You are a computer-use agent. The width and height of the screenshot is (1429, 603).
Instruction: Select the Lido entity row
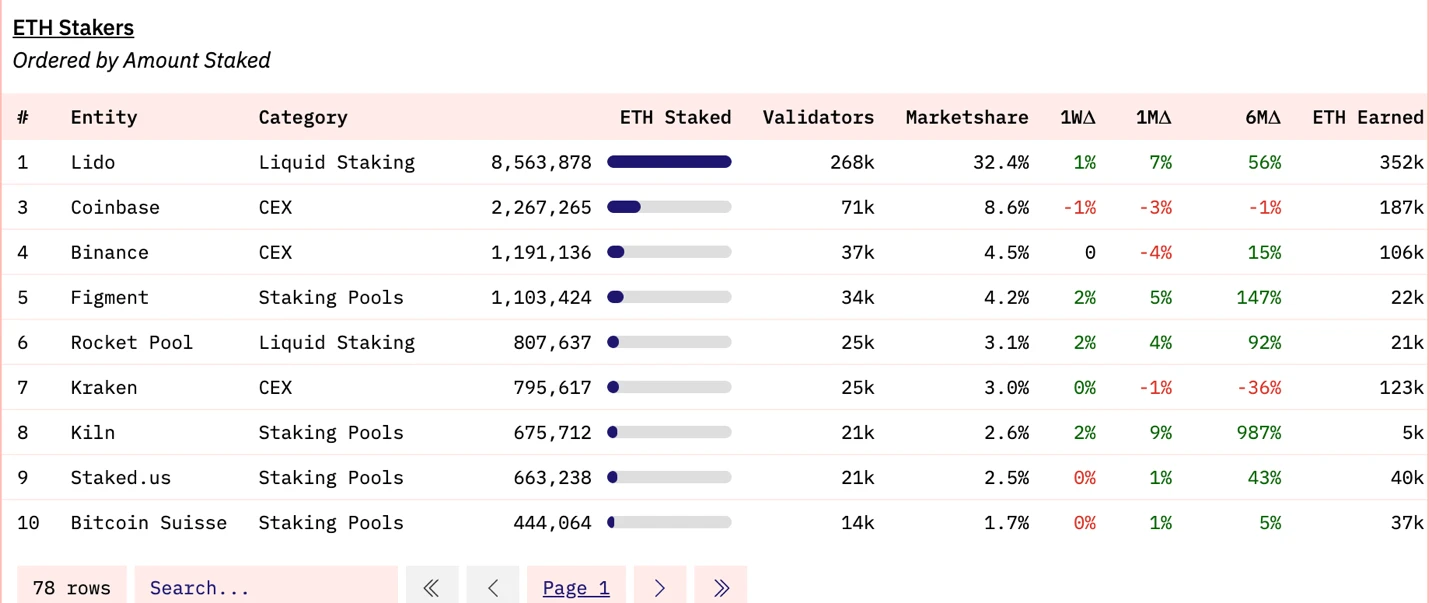pos(93,162)
